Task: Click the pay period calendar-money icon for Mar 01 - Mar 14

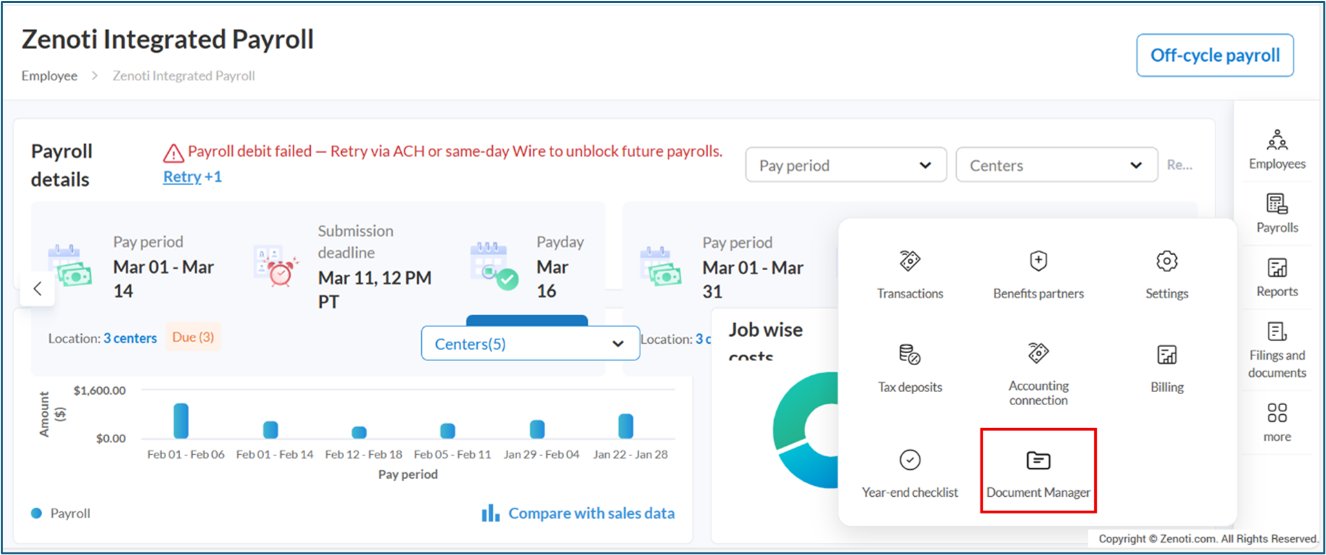Action: click(70, 264)
